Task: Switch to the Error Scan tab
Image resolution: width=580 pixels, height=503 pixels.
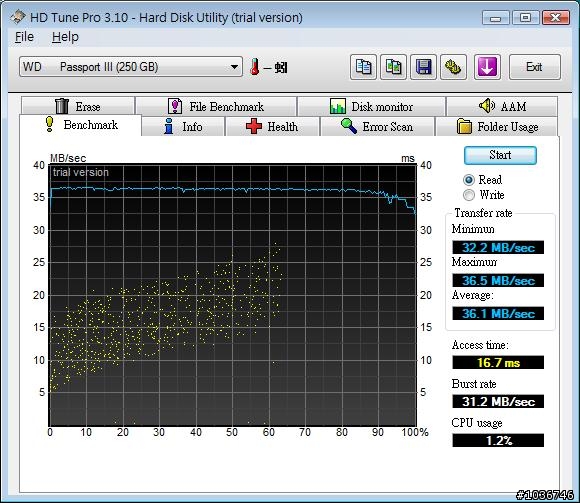Action: [x=377, y=126]
